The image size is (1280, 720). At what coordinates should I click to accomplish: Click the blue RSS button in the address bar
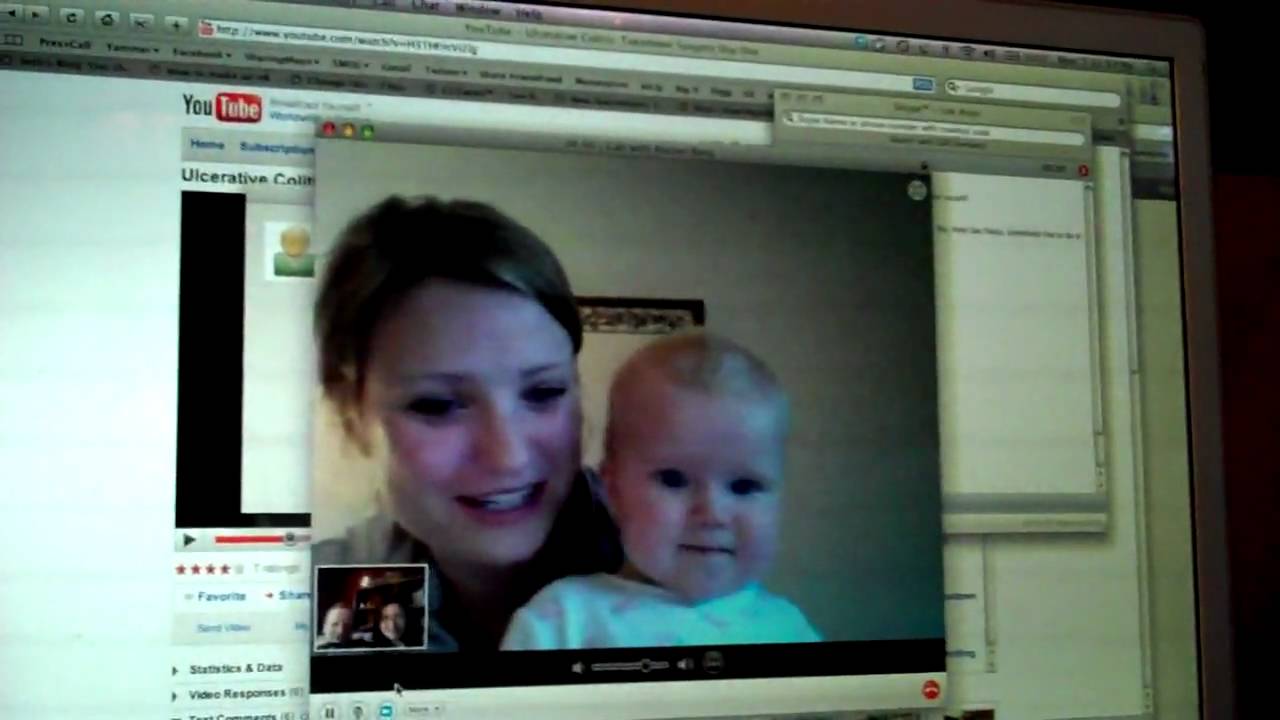(x=922, y=84)
